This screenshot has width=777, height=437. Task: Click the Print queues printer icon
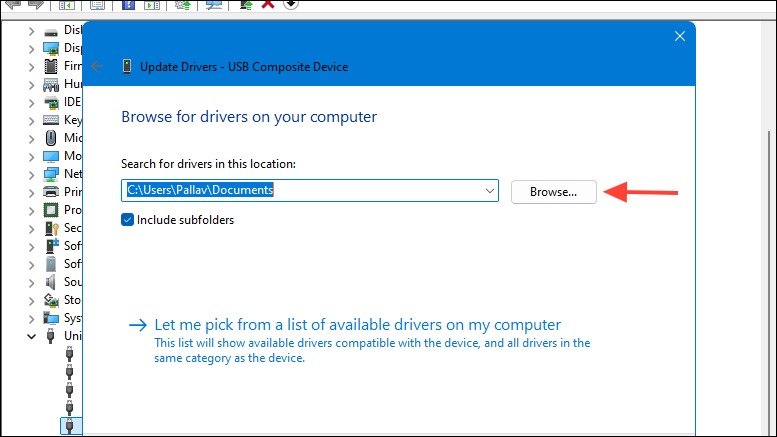point(51,192)
